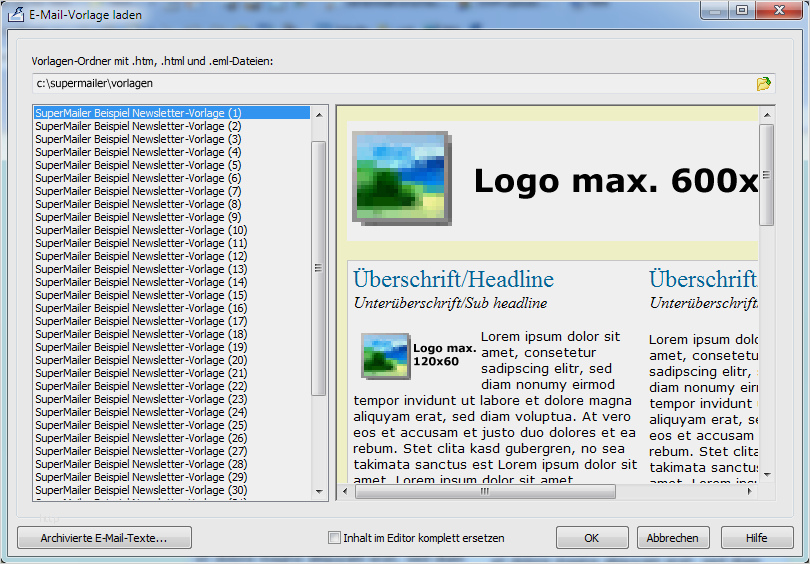Click preview horizontal scrollbar thumb
The width and height of the screenshot is (810, 564).
pyautogui.click(x=484, y=491)
